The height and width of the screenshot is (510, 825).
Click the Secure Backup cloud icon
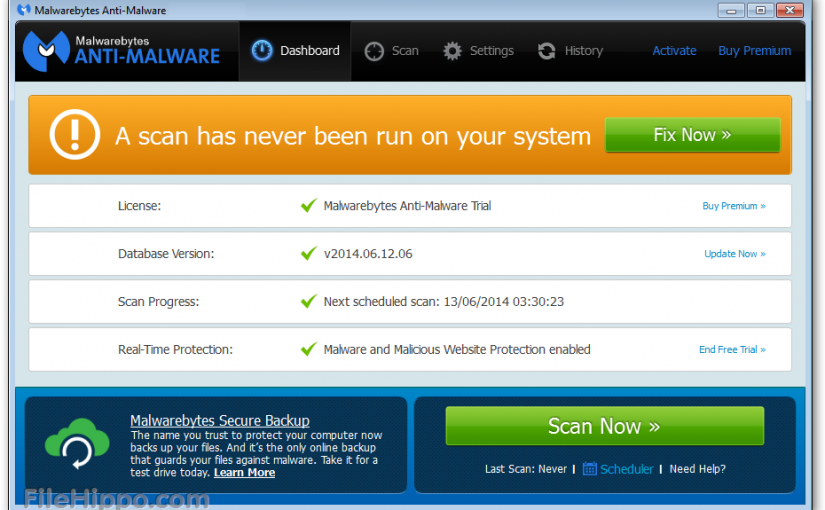[x=76, y=444]
